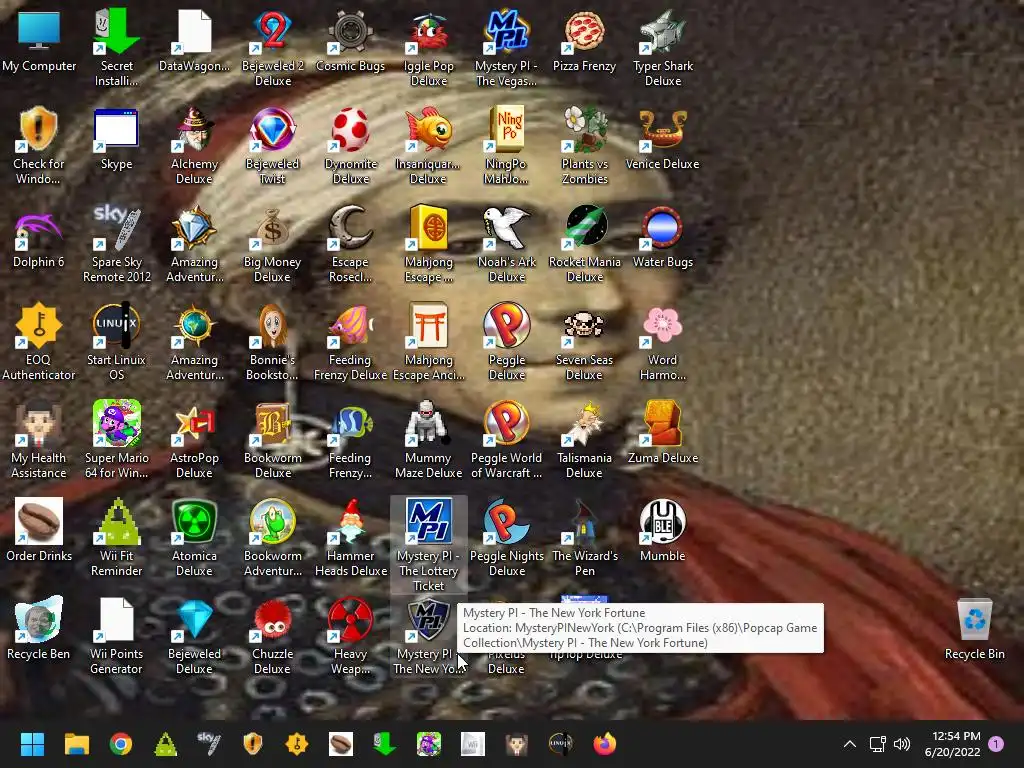Screen dimensions: 1024x768
Task: Select the Iggle Pop Deluxe icon
Action: coord(428,47)
